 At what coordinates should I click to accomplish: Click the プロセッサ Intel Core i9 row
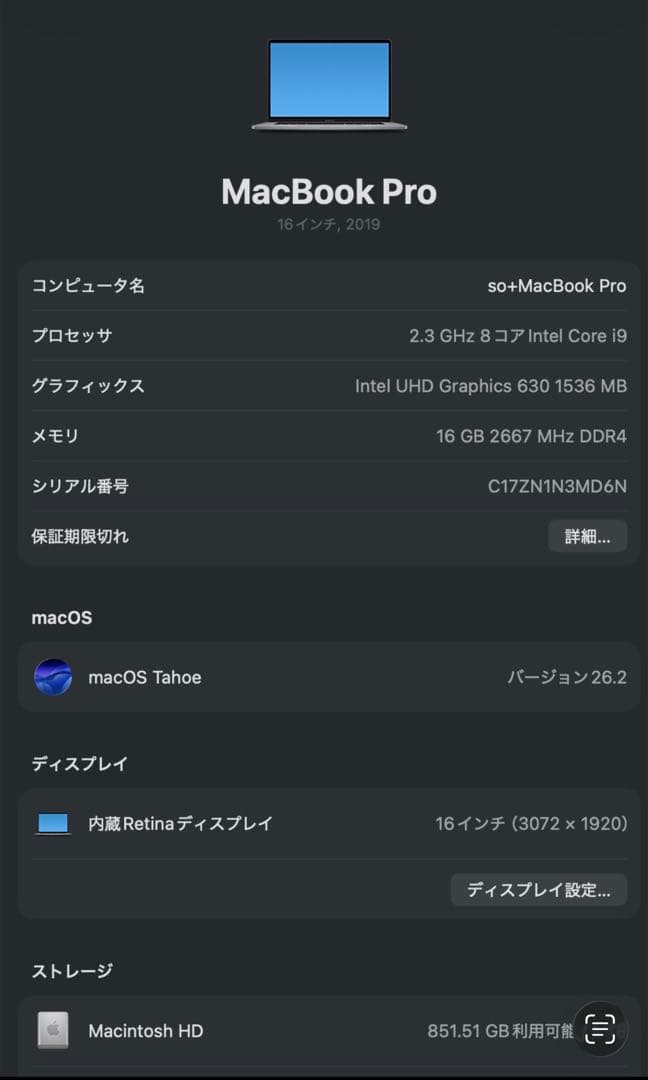[x=324, y=336]
